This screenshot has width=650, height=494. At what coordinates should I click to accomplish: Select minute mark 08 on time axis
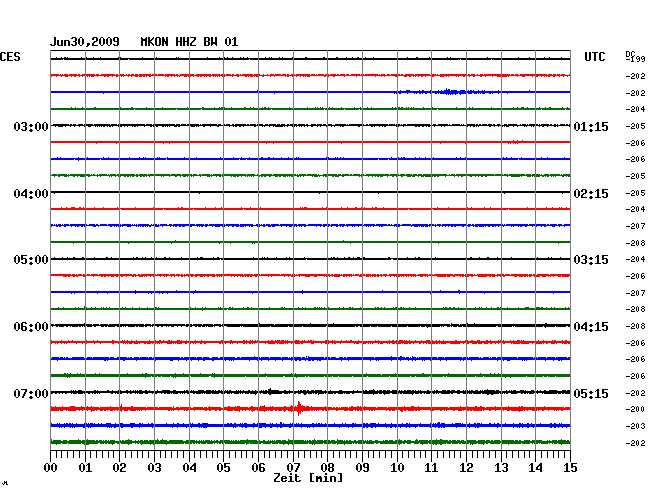tap(327, 468)
